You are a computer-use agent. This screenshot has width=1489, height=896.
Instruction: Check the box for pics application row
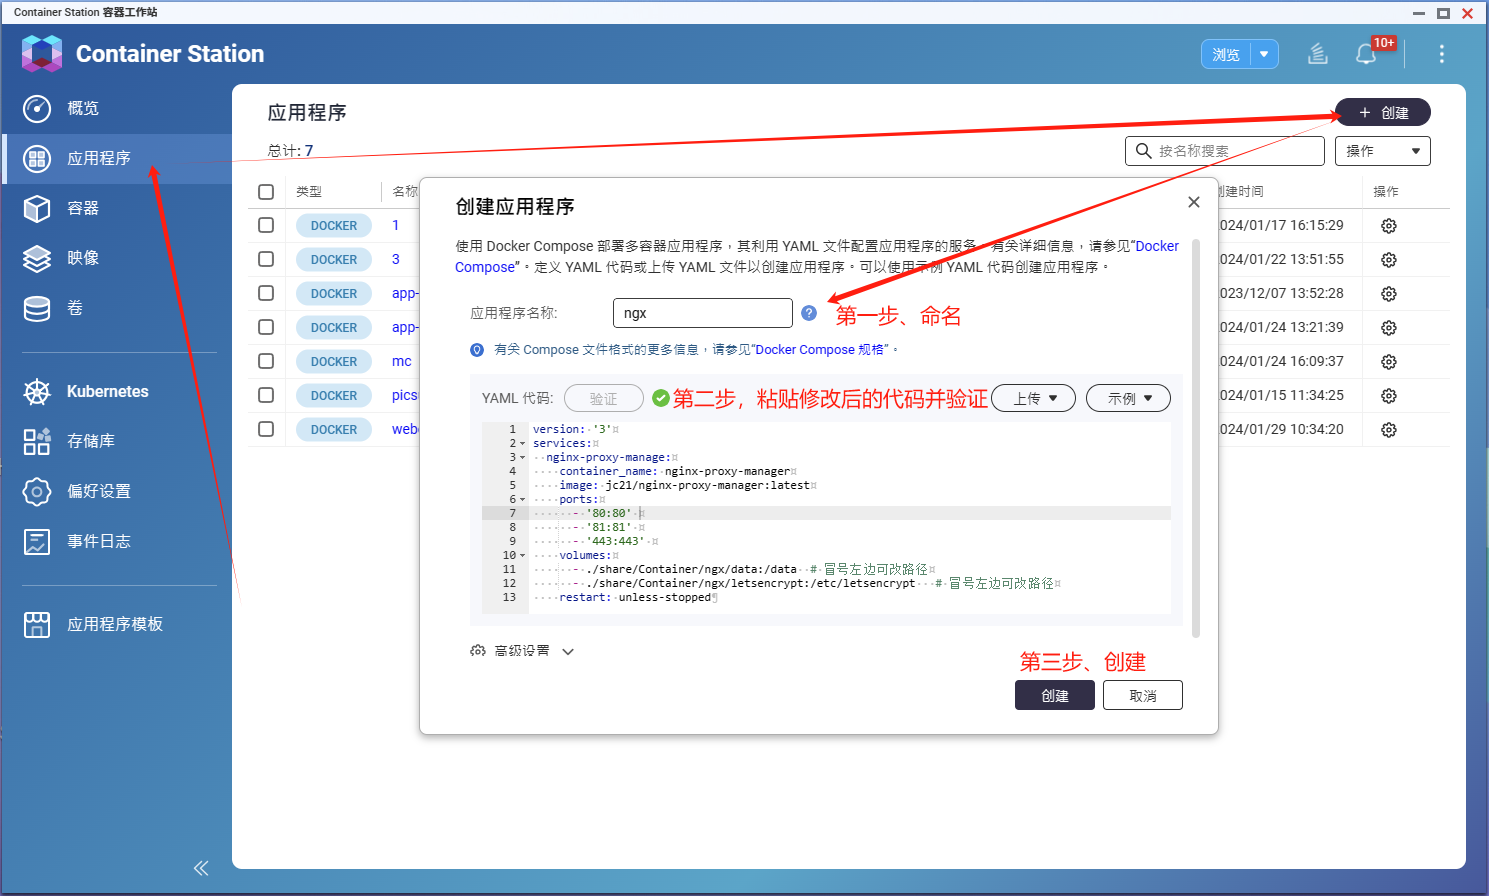click(266, 395)
